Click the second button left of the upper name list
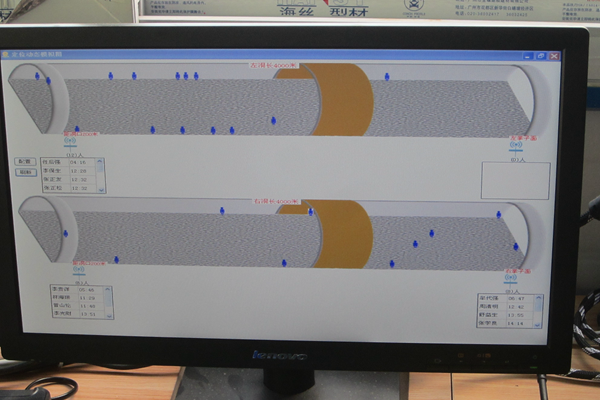Viewport: 600px width, 400px height. tap(25, 172)
